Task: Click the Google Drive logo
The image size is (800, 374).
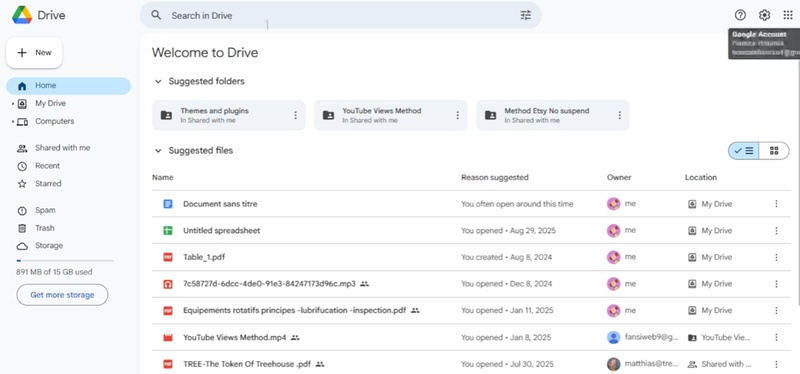Action: (x=22, y=15)
